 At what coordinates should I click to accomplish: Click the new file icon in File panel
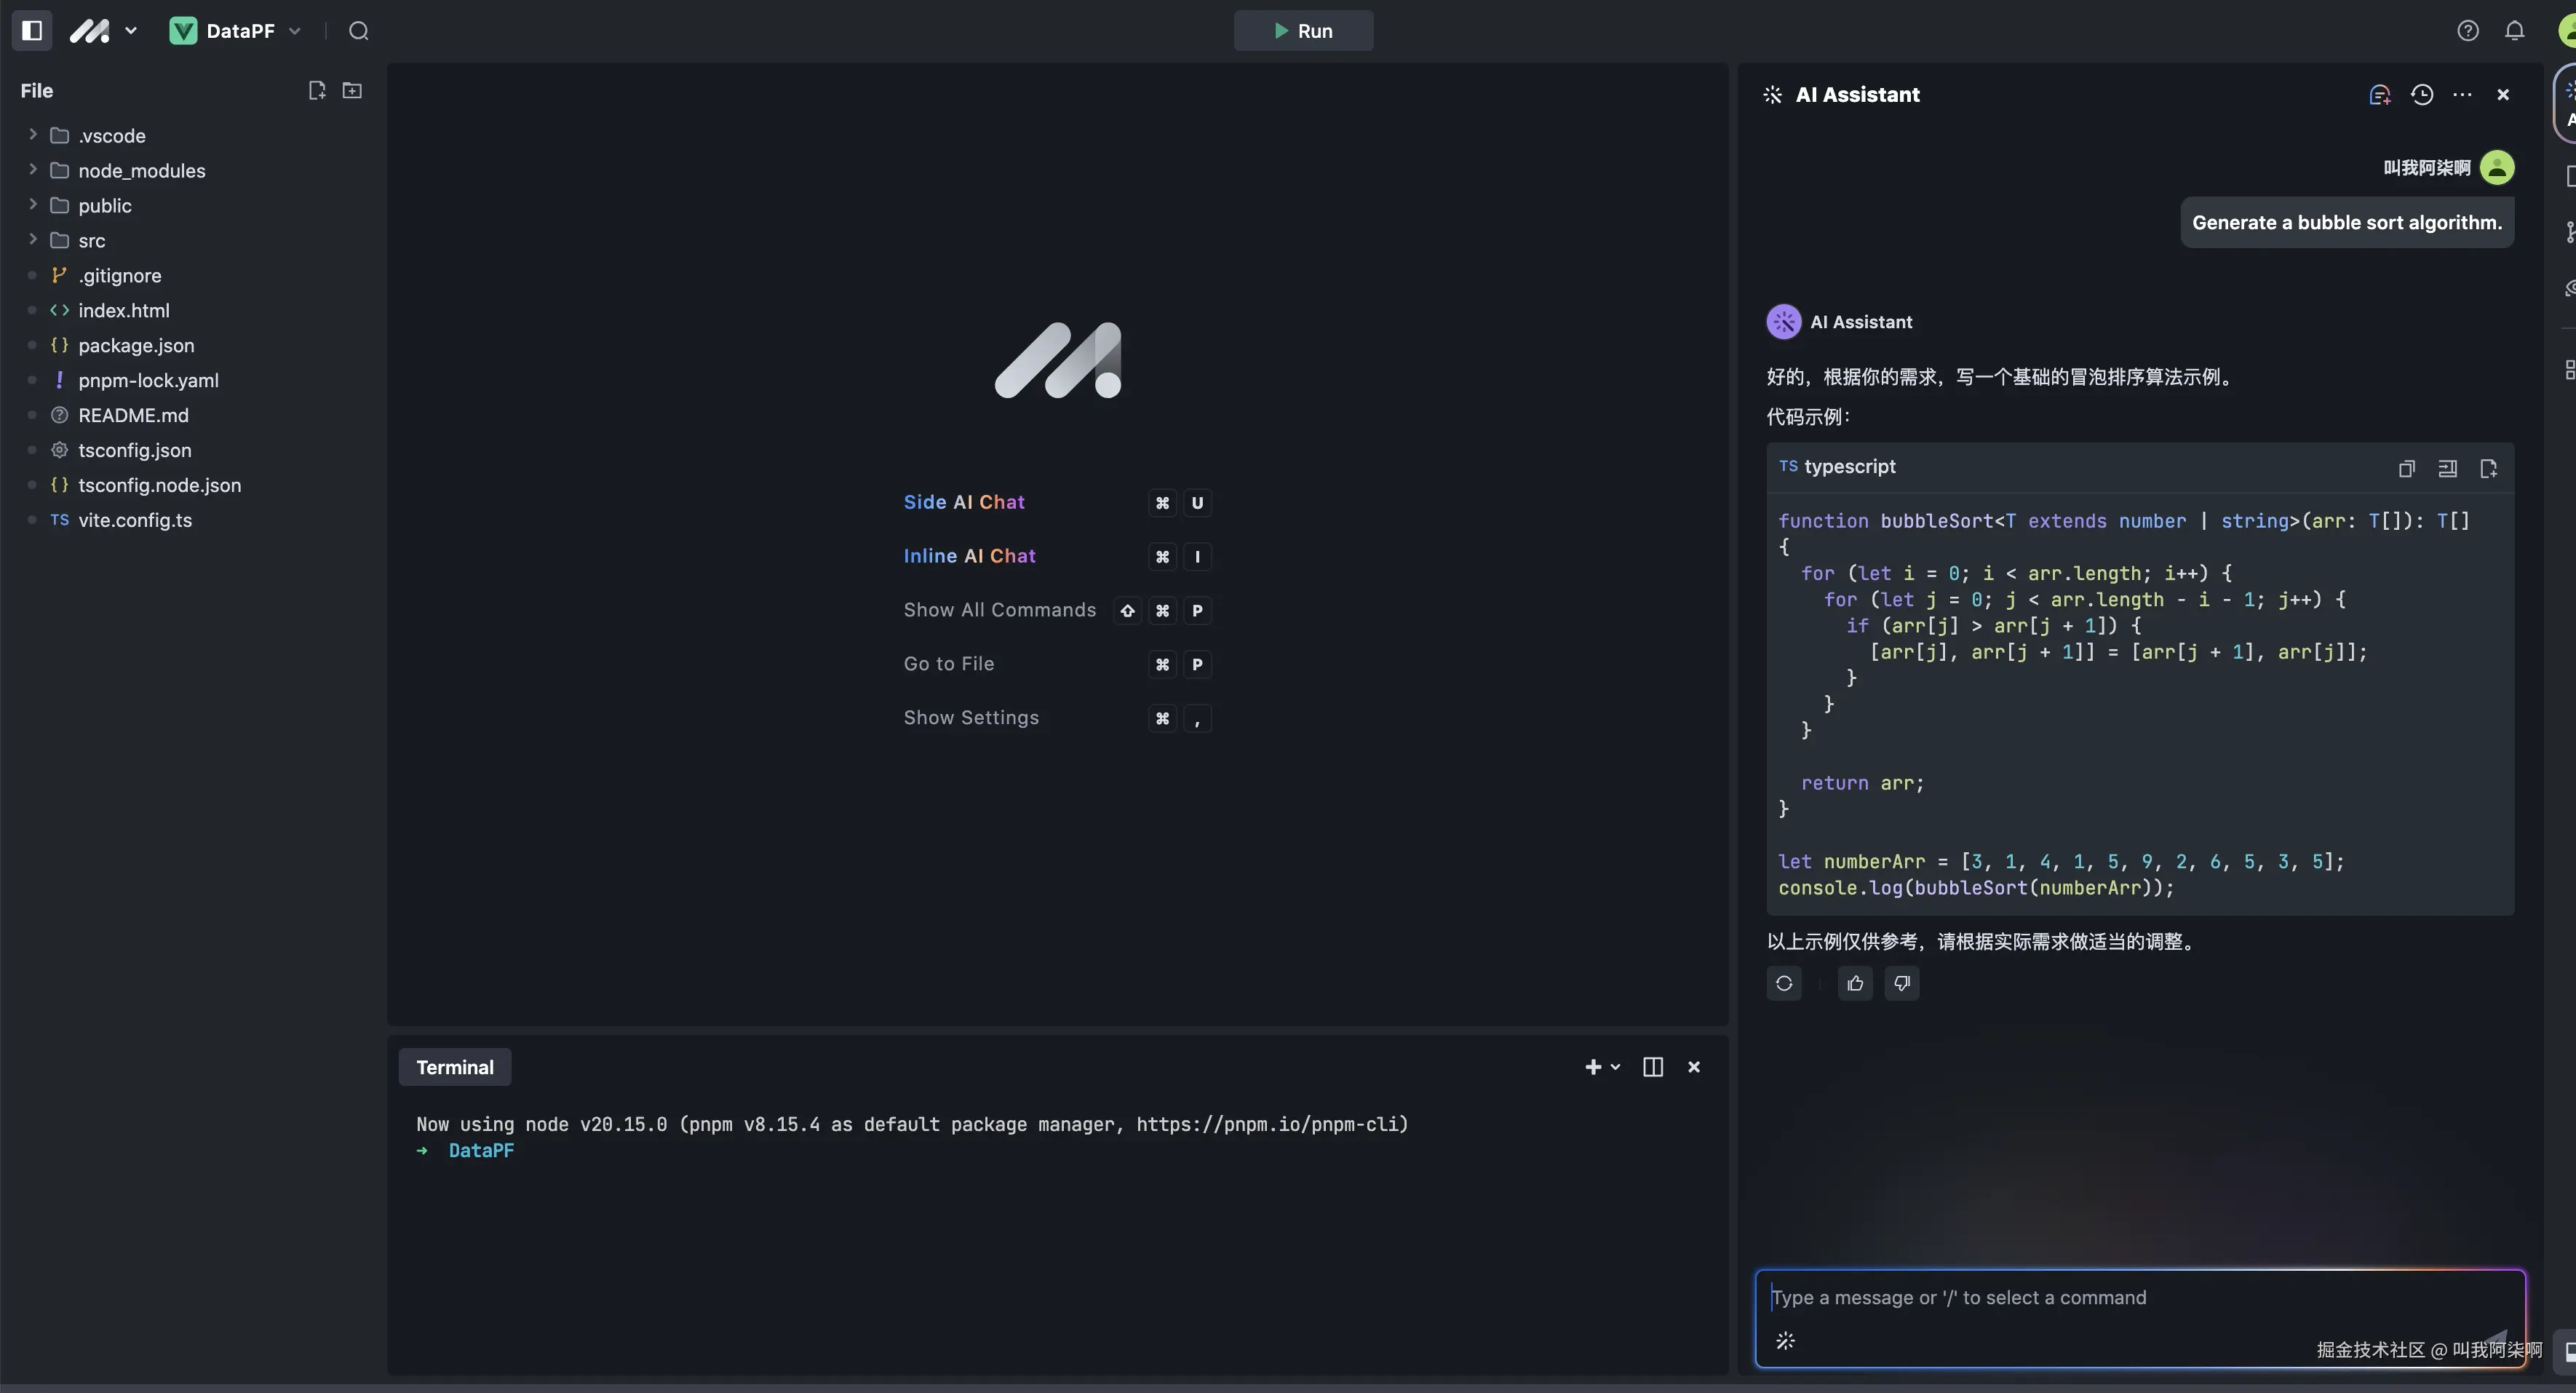(x=317, y=90)
